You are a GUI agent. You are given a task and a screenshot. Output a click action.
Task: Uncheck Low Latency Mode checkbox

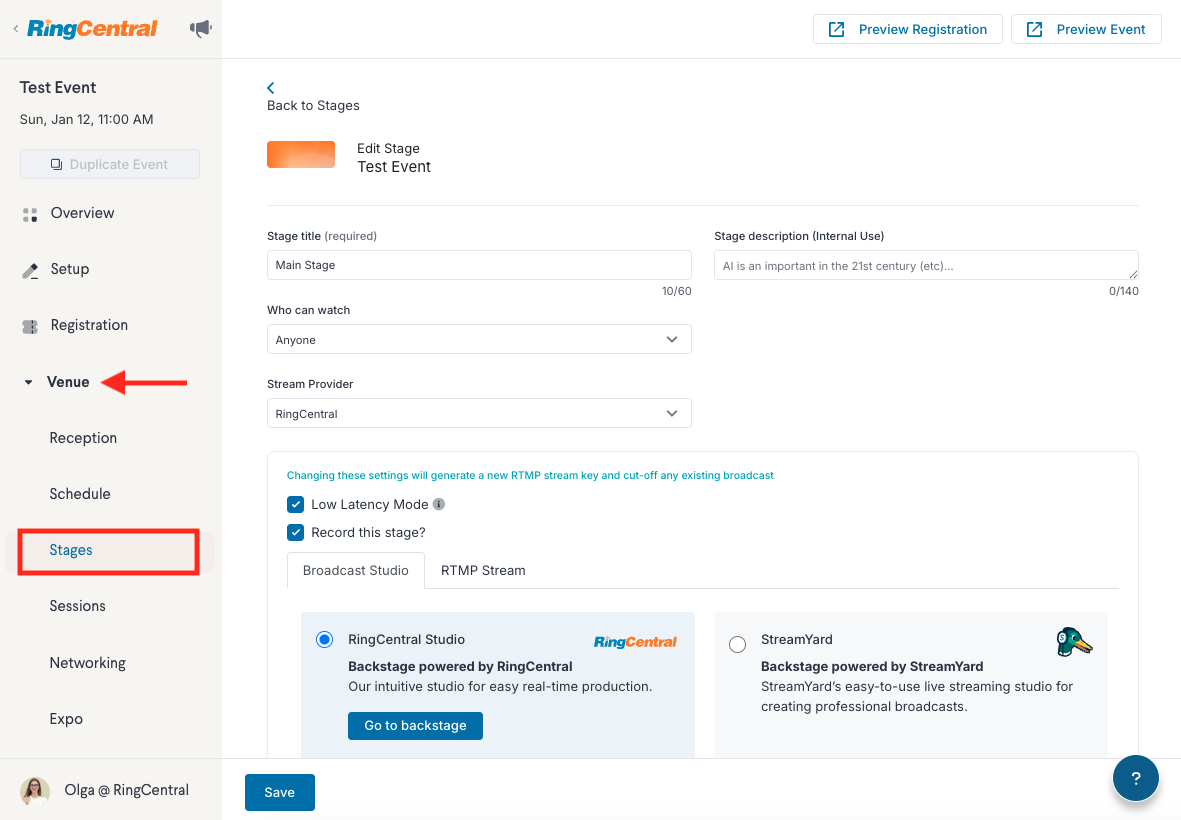point(295,504)
